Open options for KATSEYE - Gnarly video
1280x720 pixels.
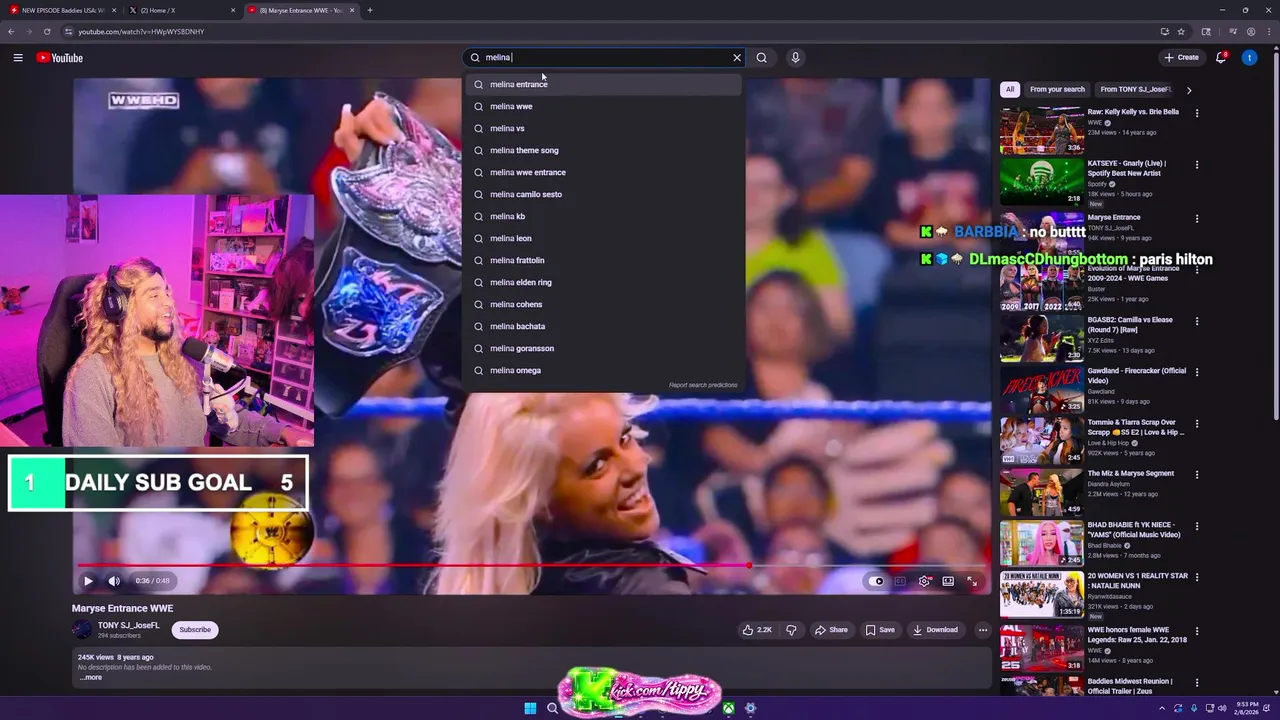pos(1197,164)
